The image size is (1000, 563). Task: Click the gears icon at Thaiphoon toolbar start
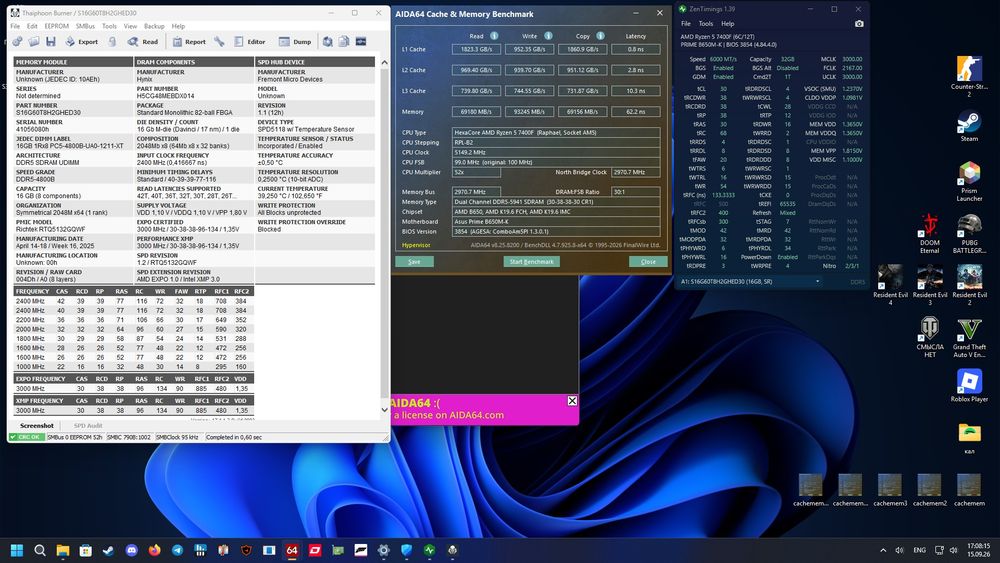[x=17, y=41]
